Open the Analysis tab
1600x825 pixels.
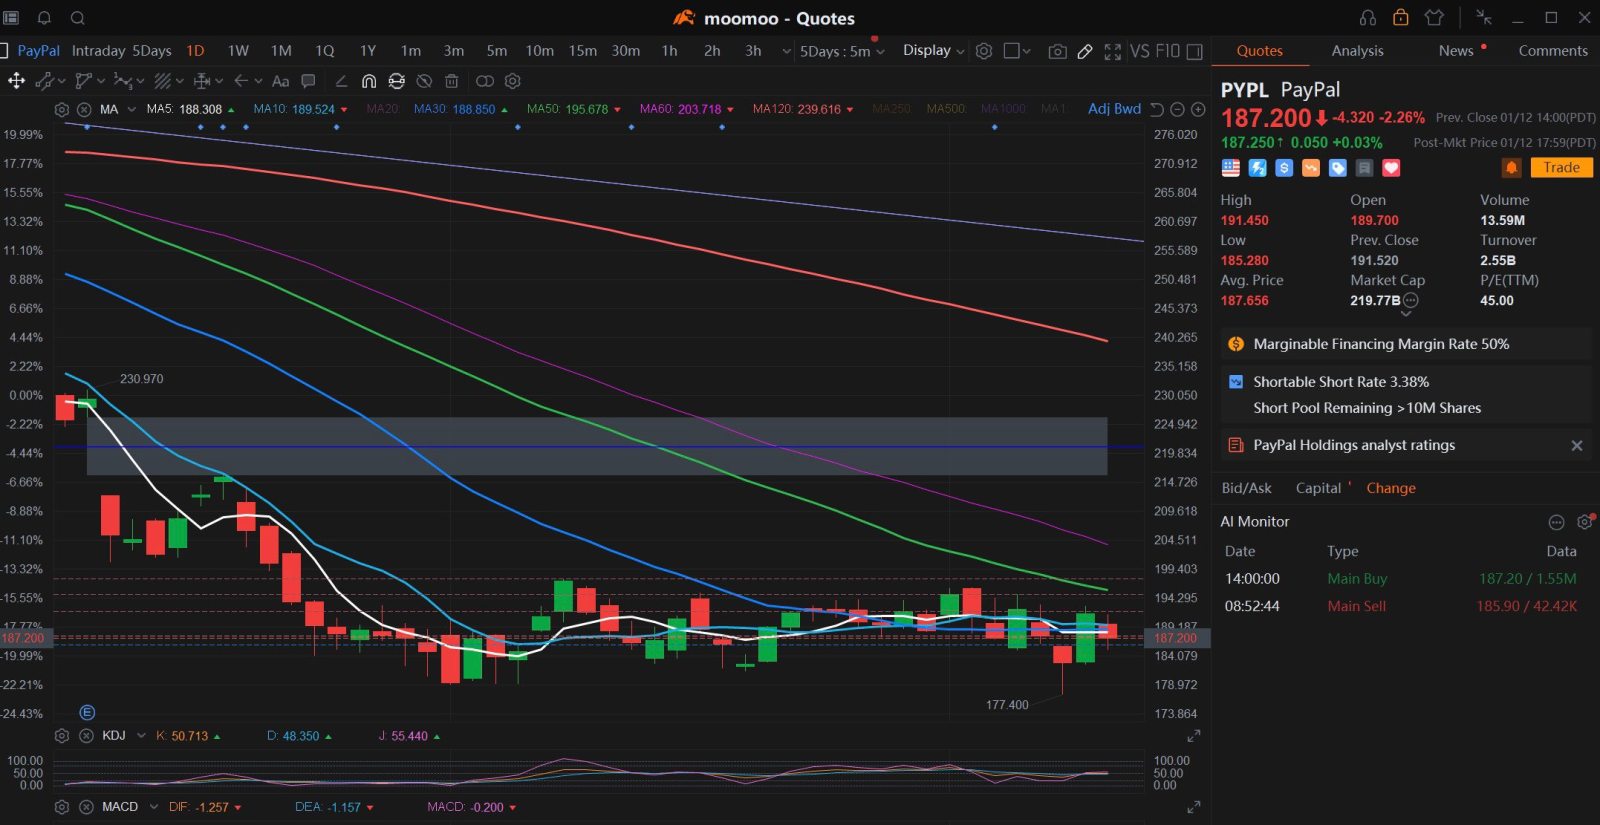(1357, 51)
